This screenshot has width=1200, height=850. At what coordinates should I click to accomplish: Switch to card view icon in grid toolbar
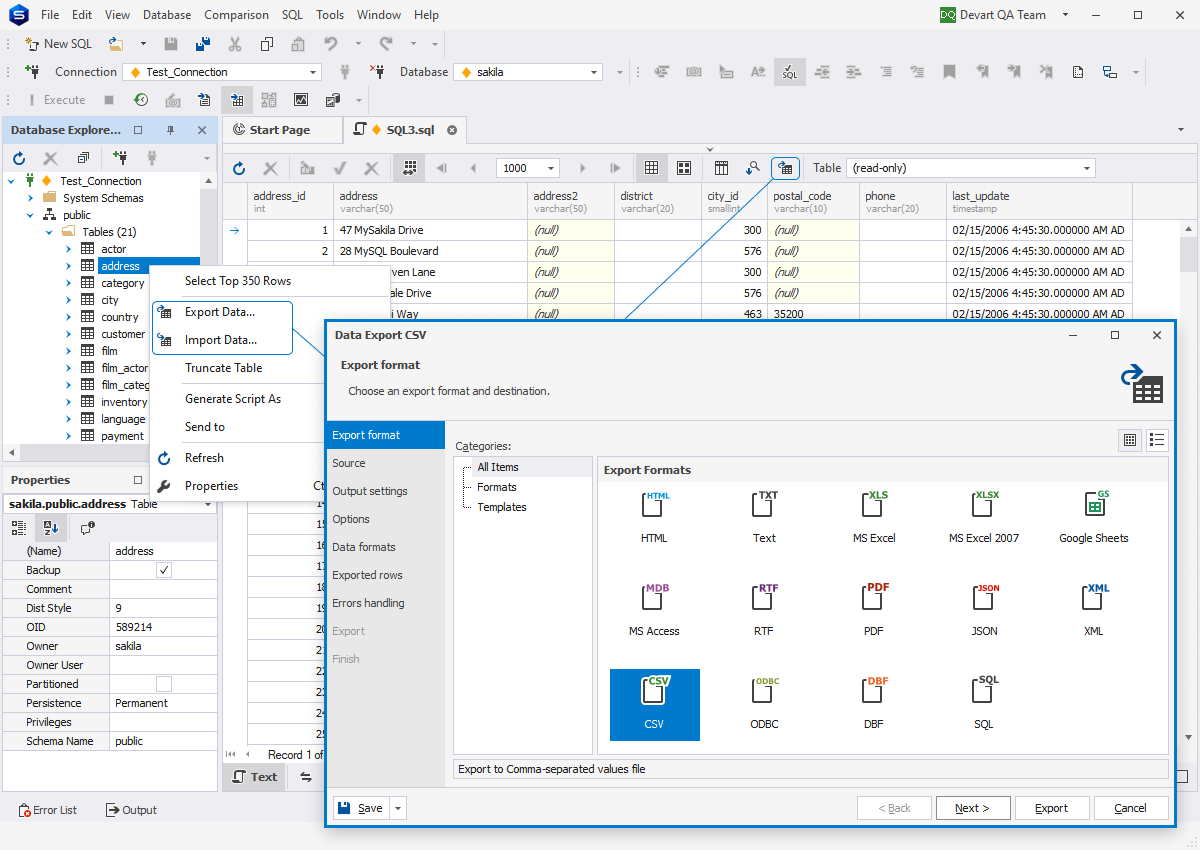click(x=684, y=168)
